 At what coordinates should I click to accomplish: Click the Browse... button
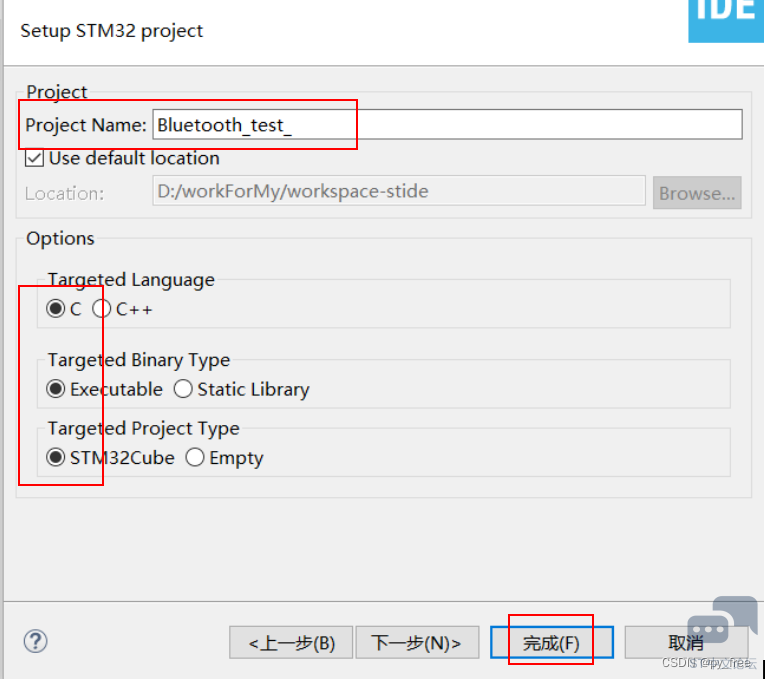pos(697,193)
